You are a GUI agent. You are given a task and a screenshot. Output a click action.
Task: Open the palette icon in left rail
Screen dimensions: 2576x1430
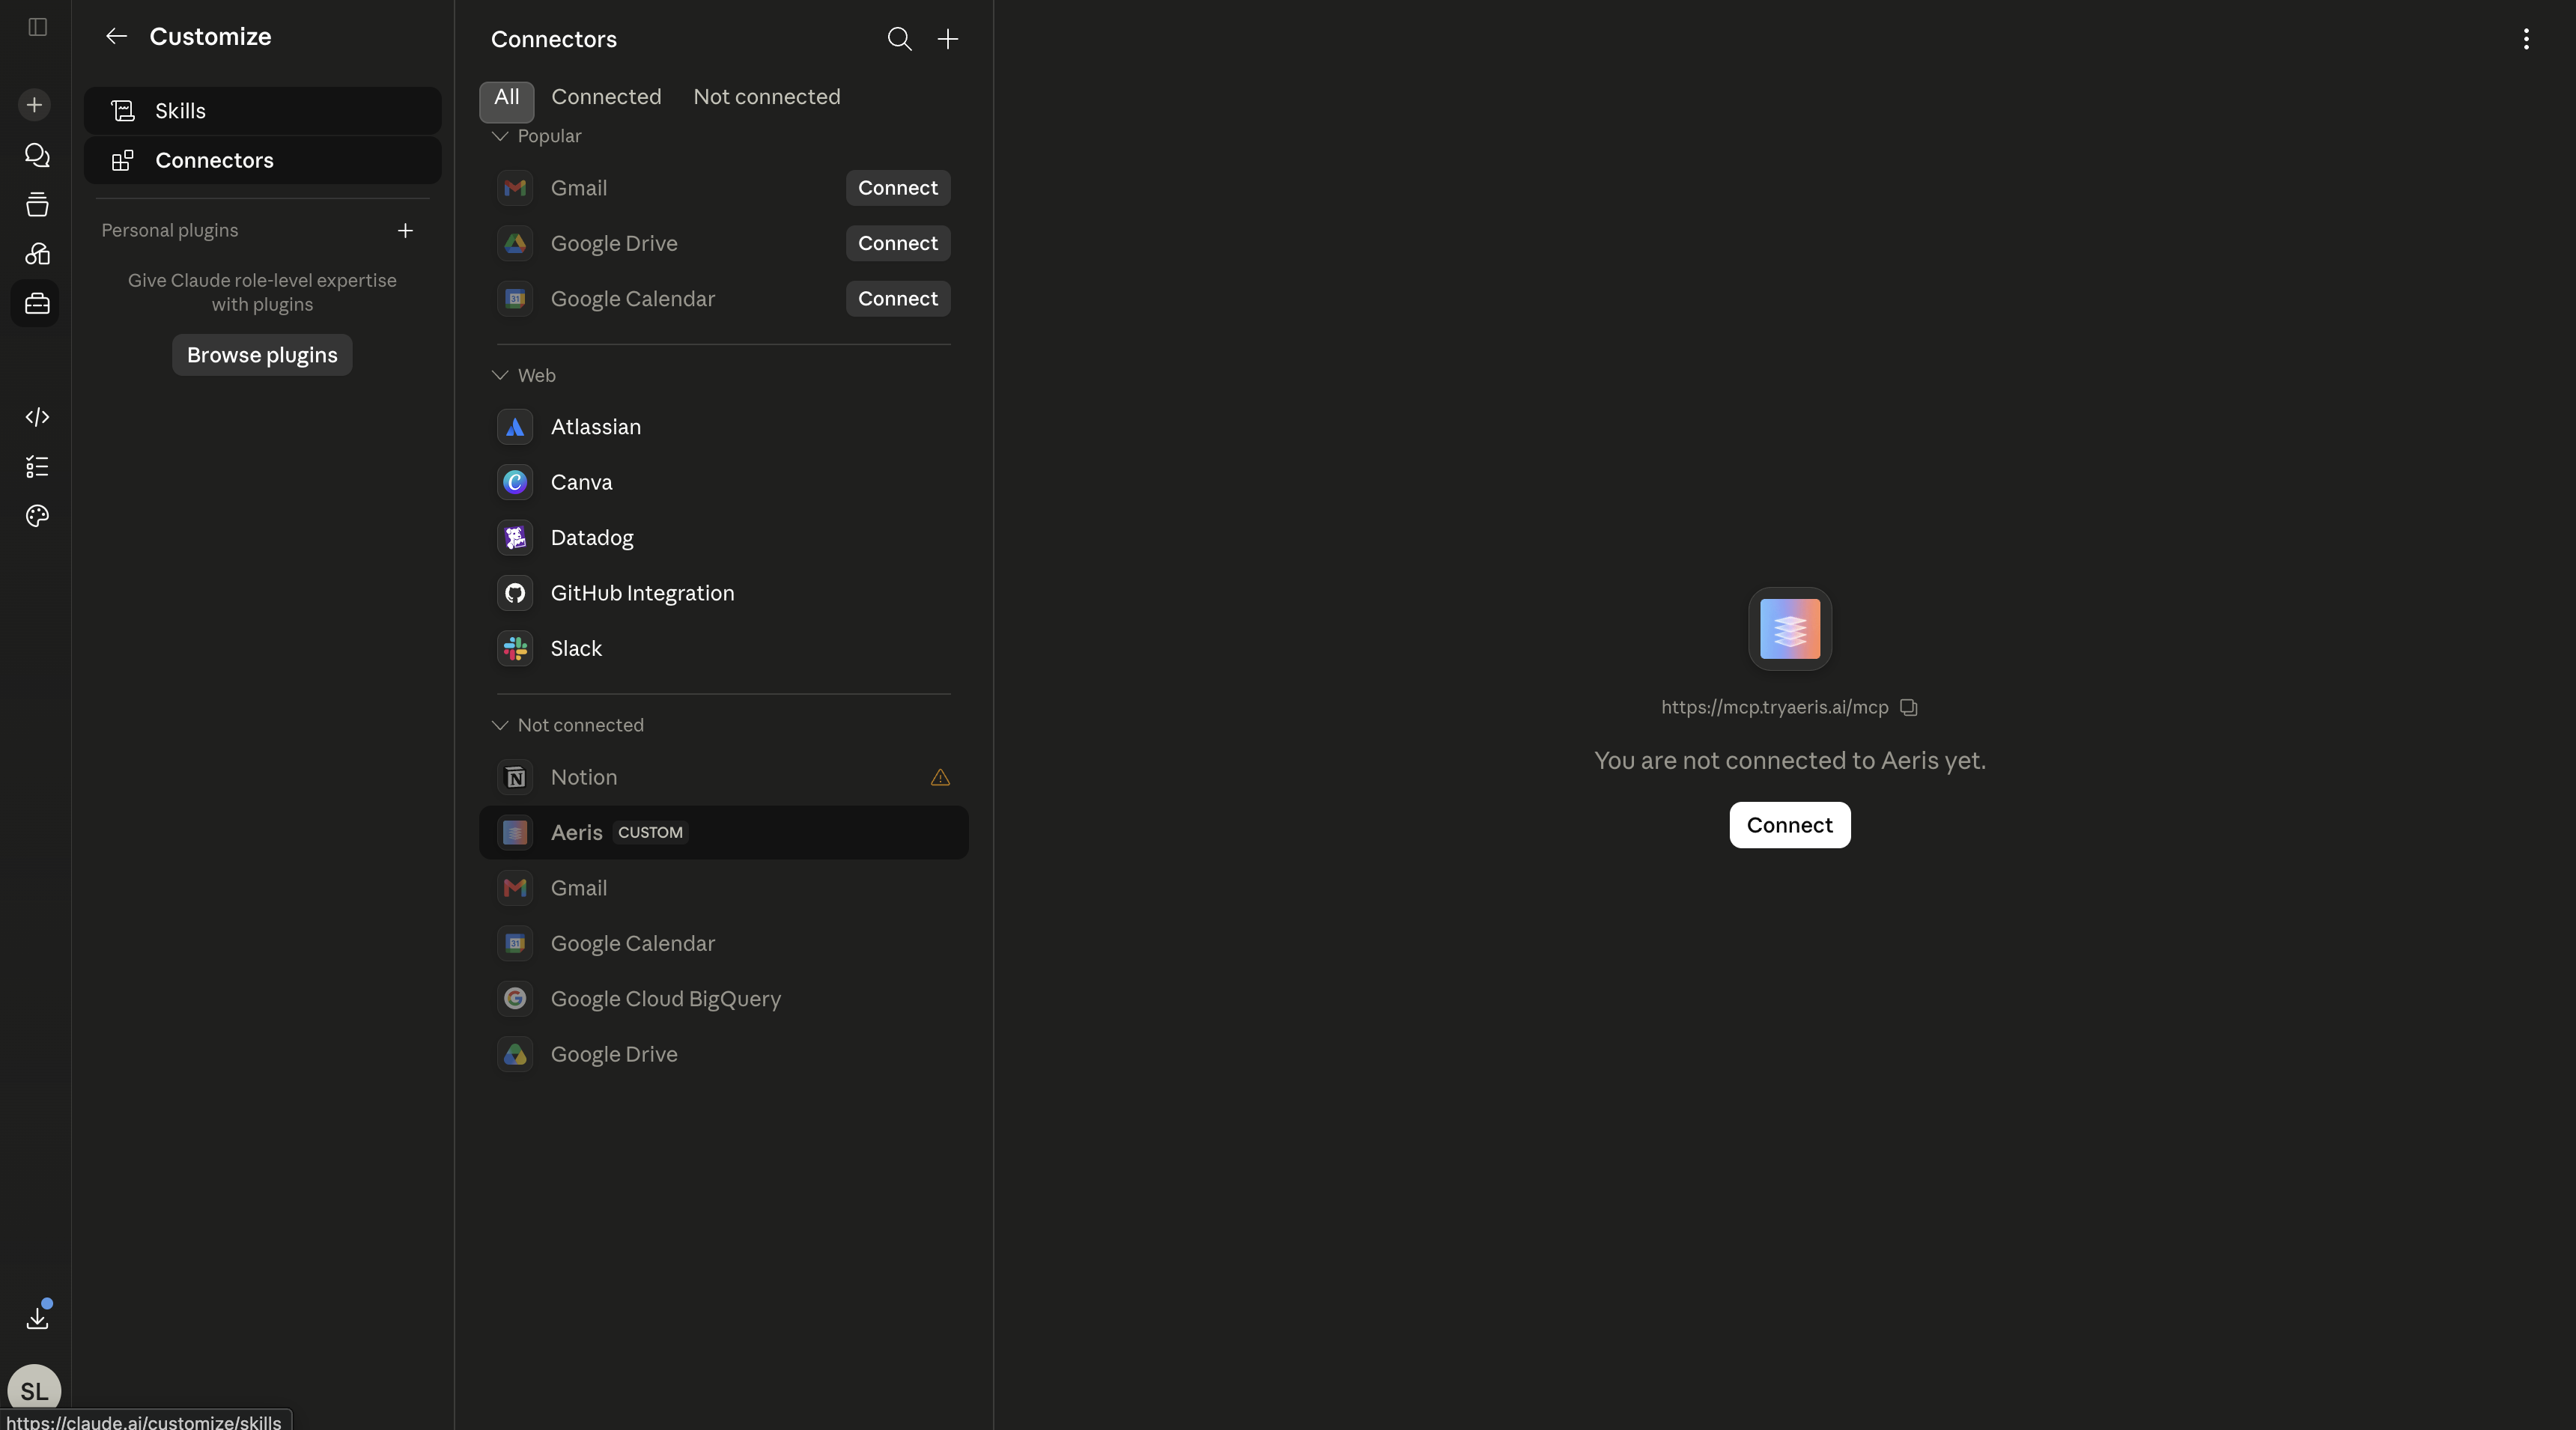pos(37,516)
